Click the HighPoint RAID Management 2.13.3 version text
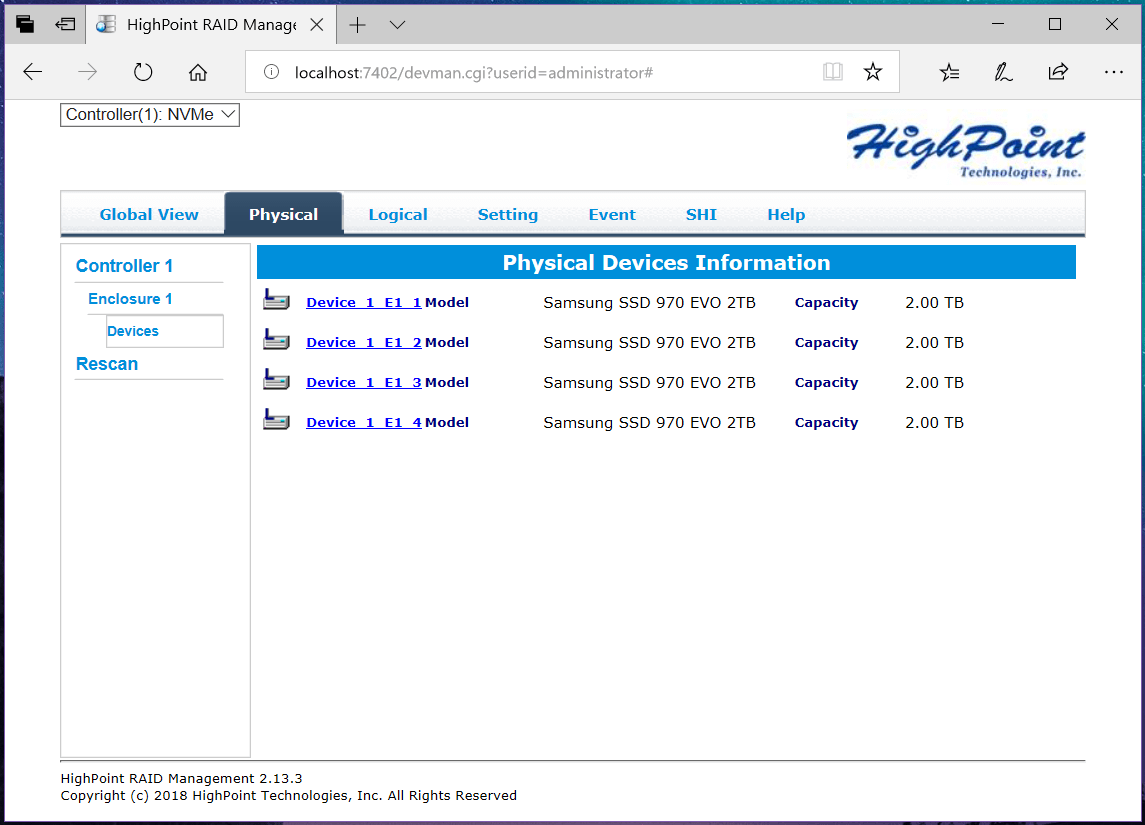 (x=181, y=778)
